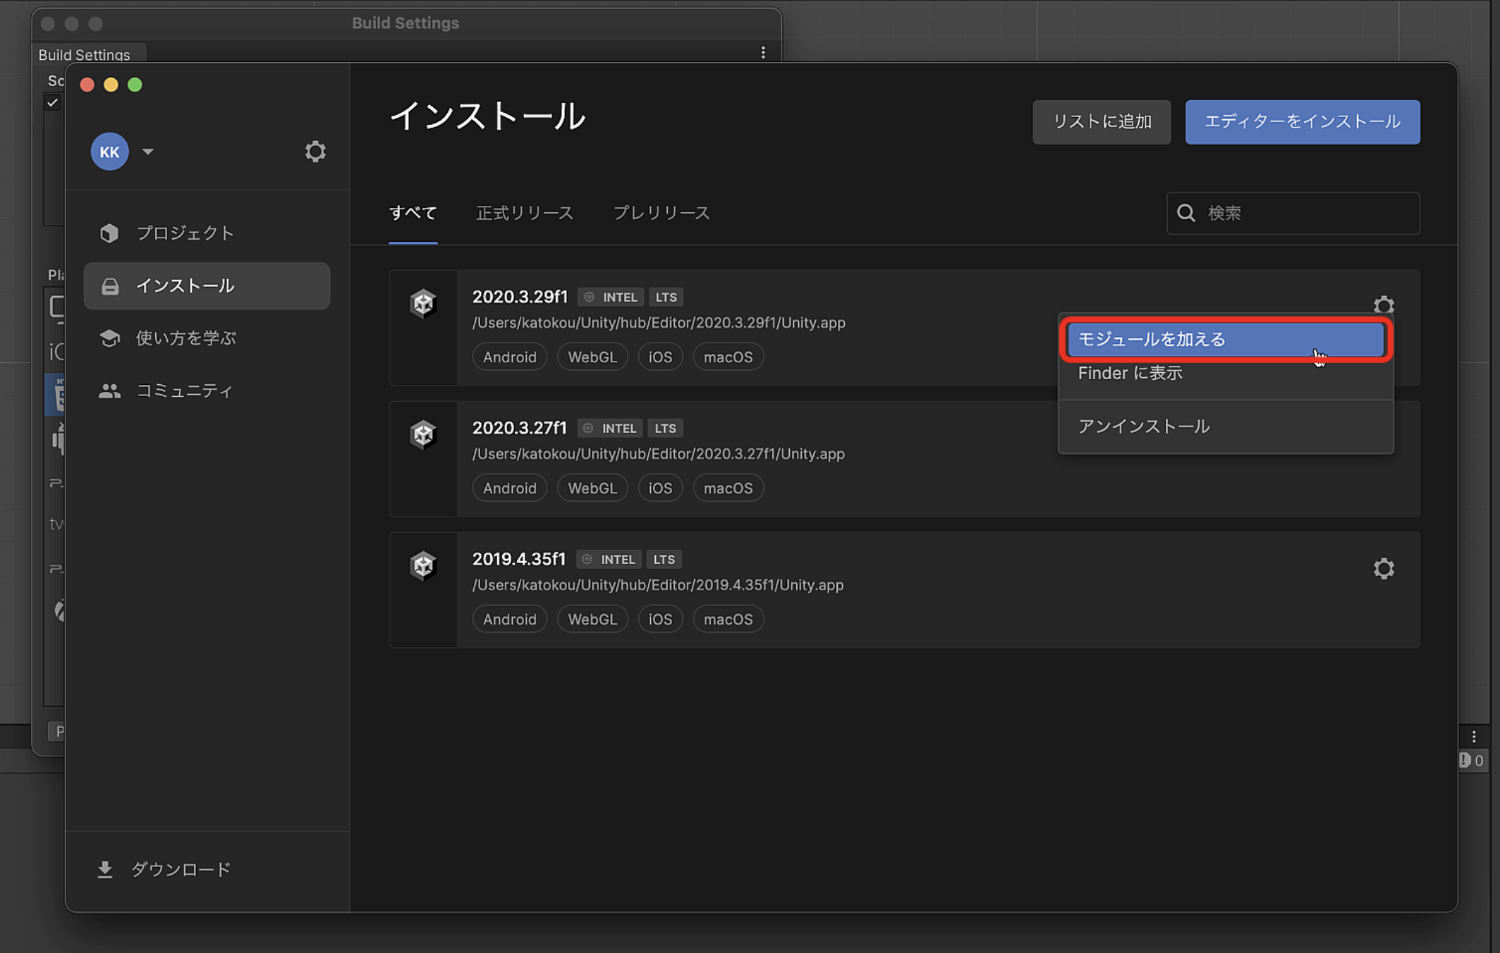Minimize the Unity Hub window

(x=111, y=85)
